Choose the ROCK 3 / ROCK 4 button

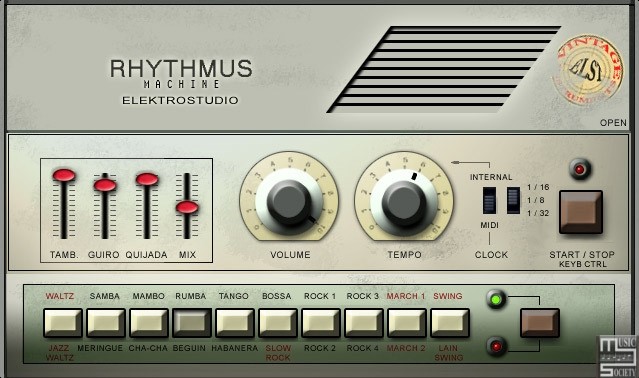click(364, 322)
